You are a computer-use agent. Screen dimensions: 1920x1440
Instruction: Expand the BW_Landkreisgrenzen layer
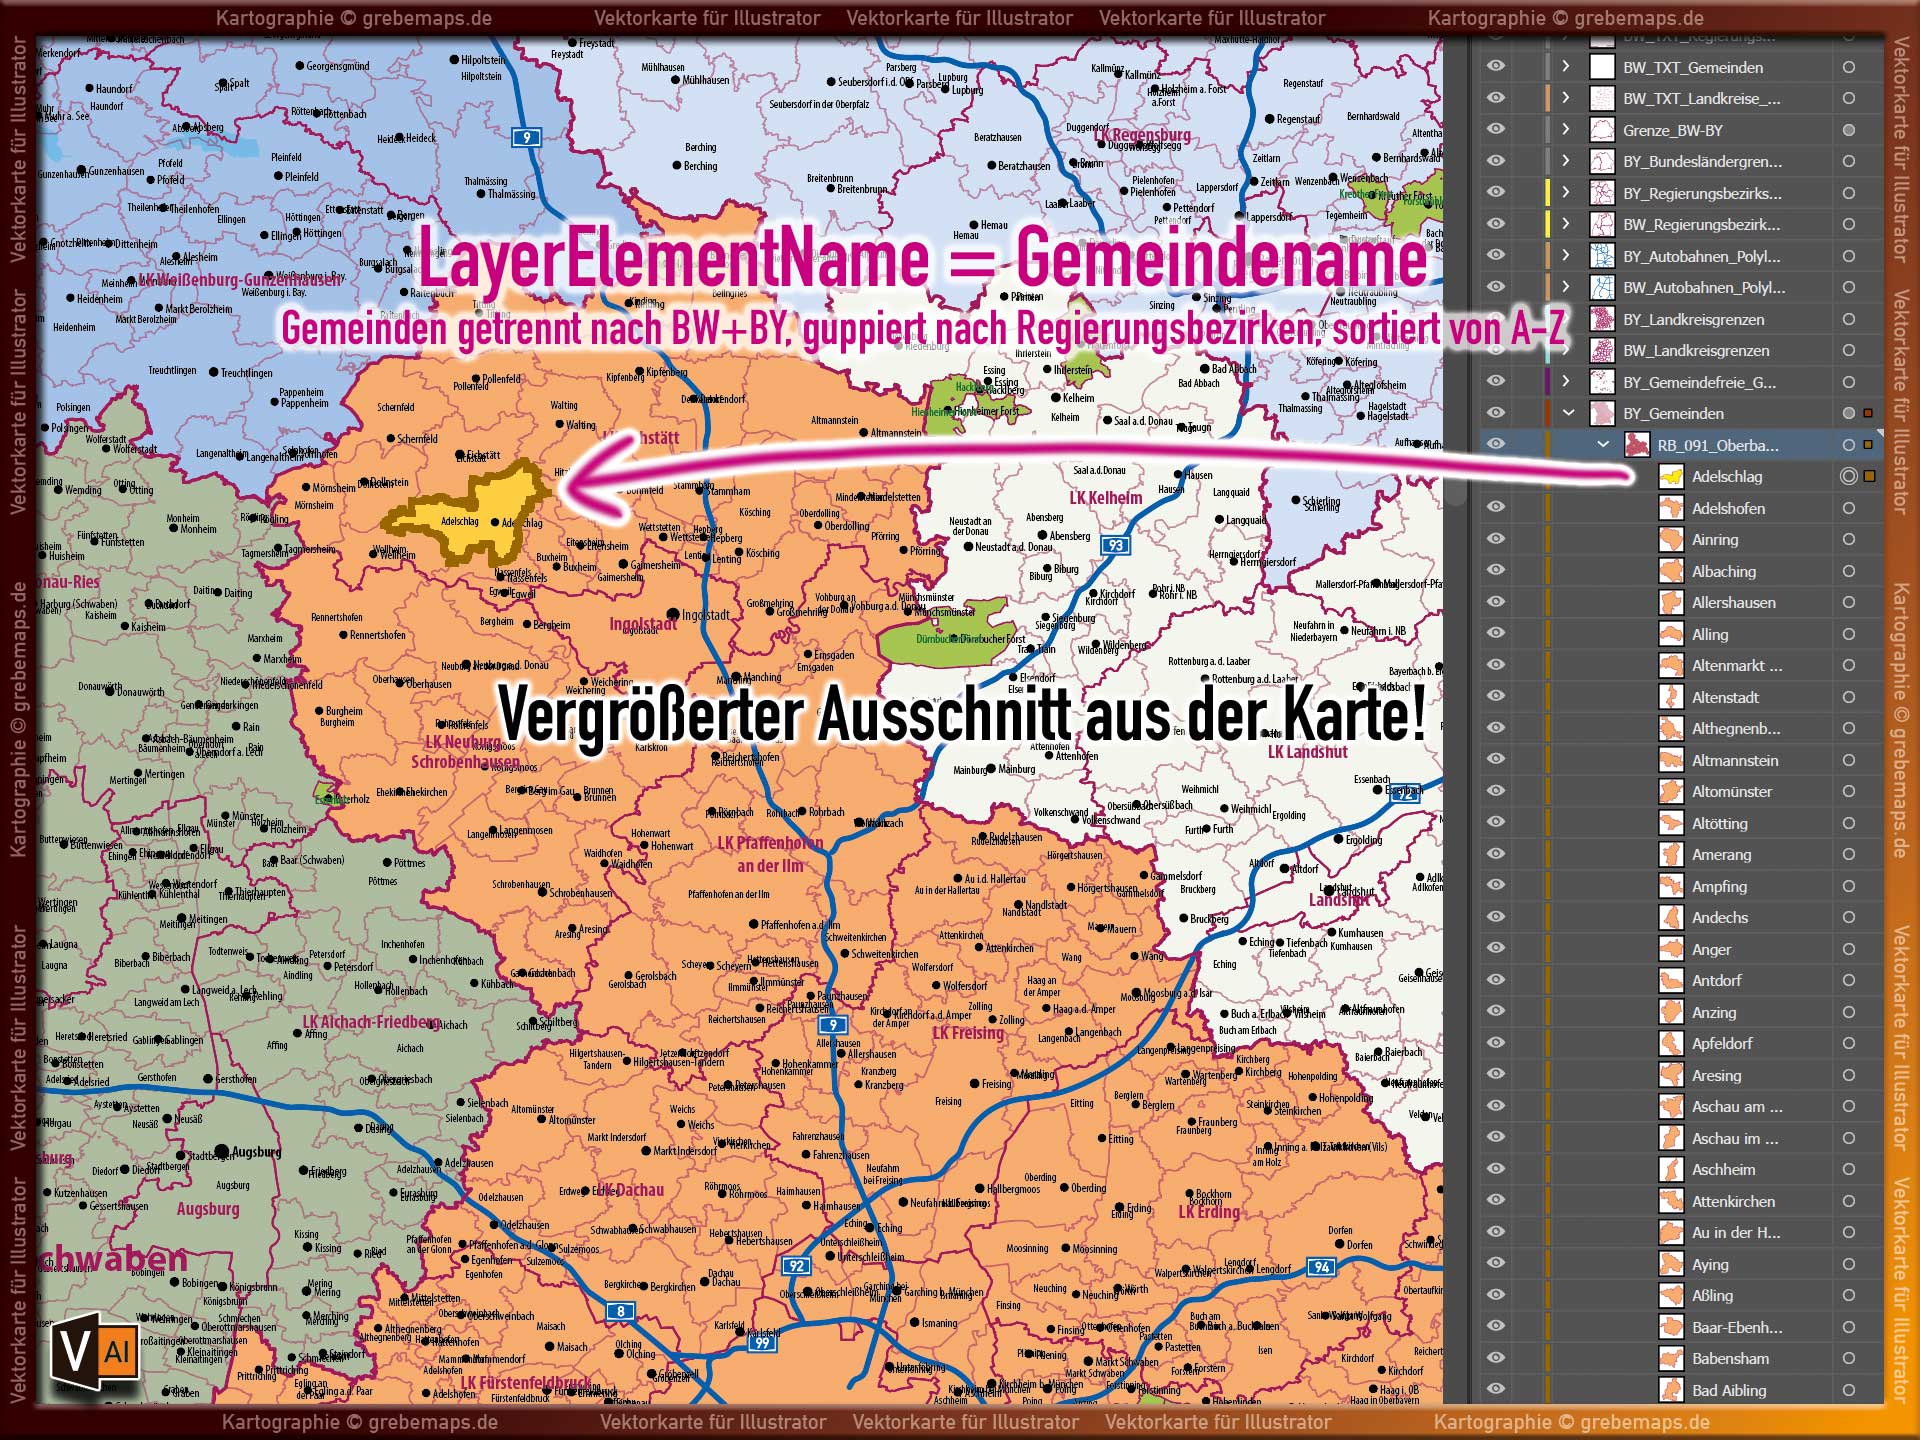(1565, 350)
